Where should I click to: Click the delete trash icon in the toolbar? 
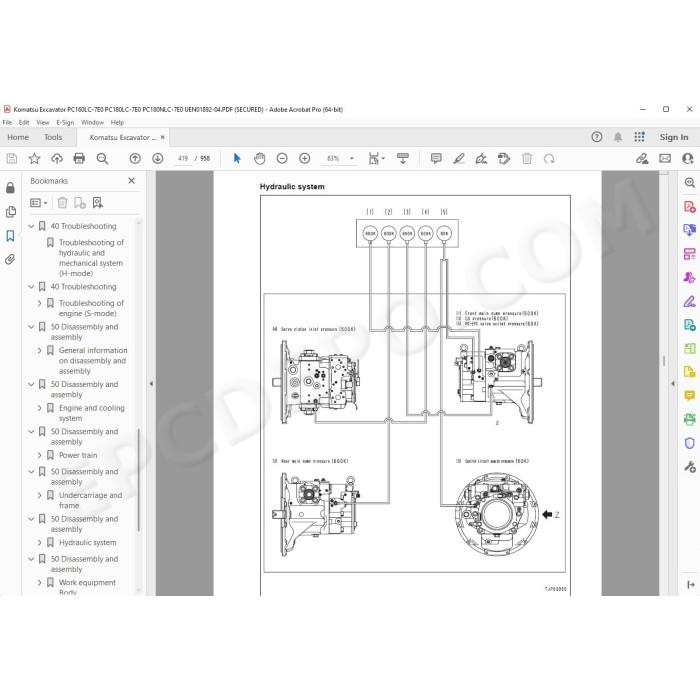coord(527,158)
